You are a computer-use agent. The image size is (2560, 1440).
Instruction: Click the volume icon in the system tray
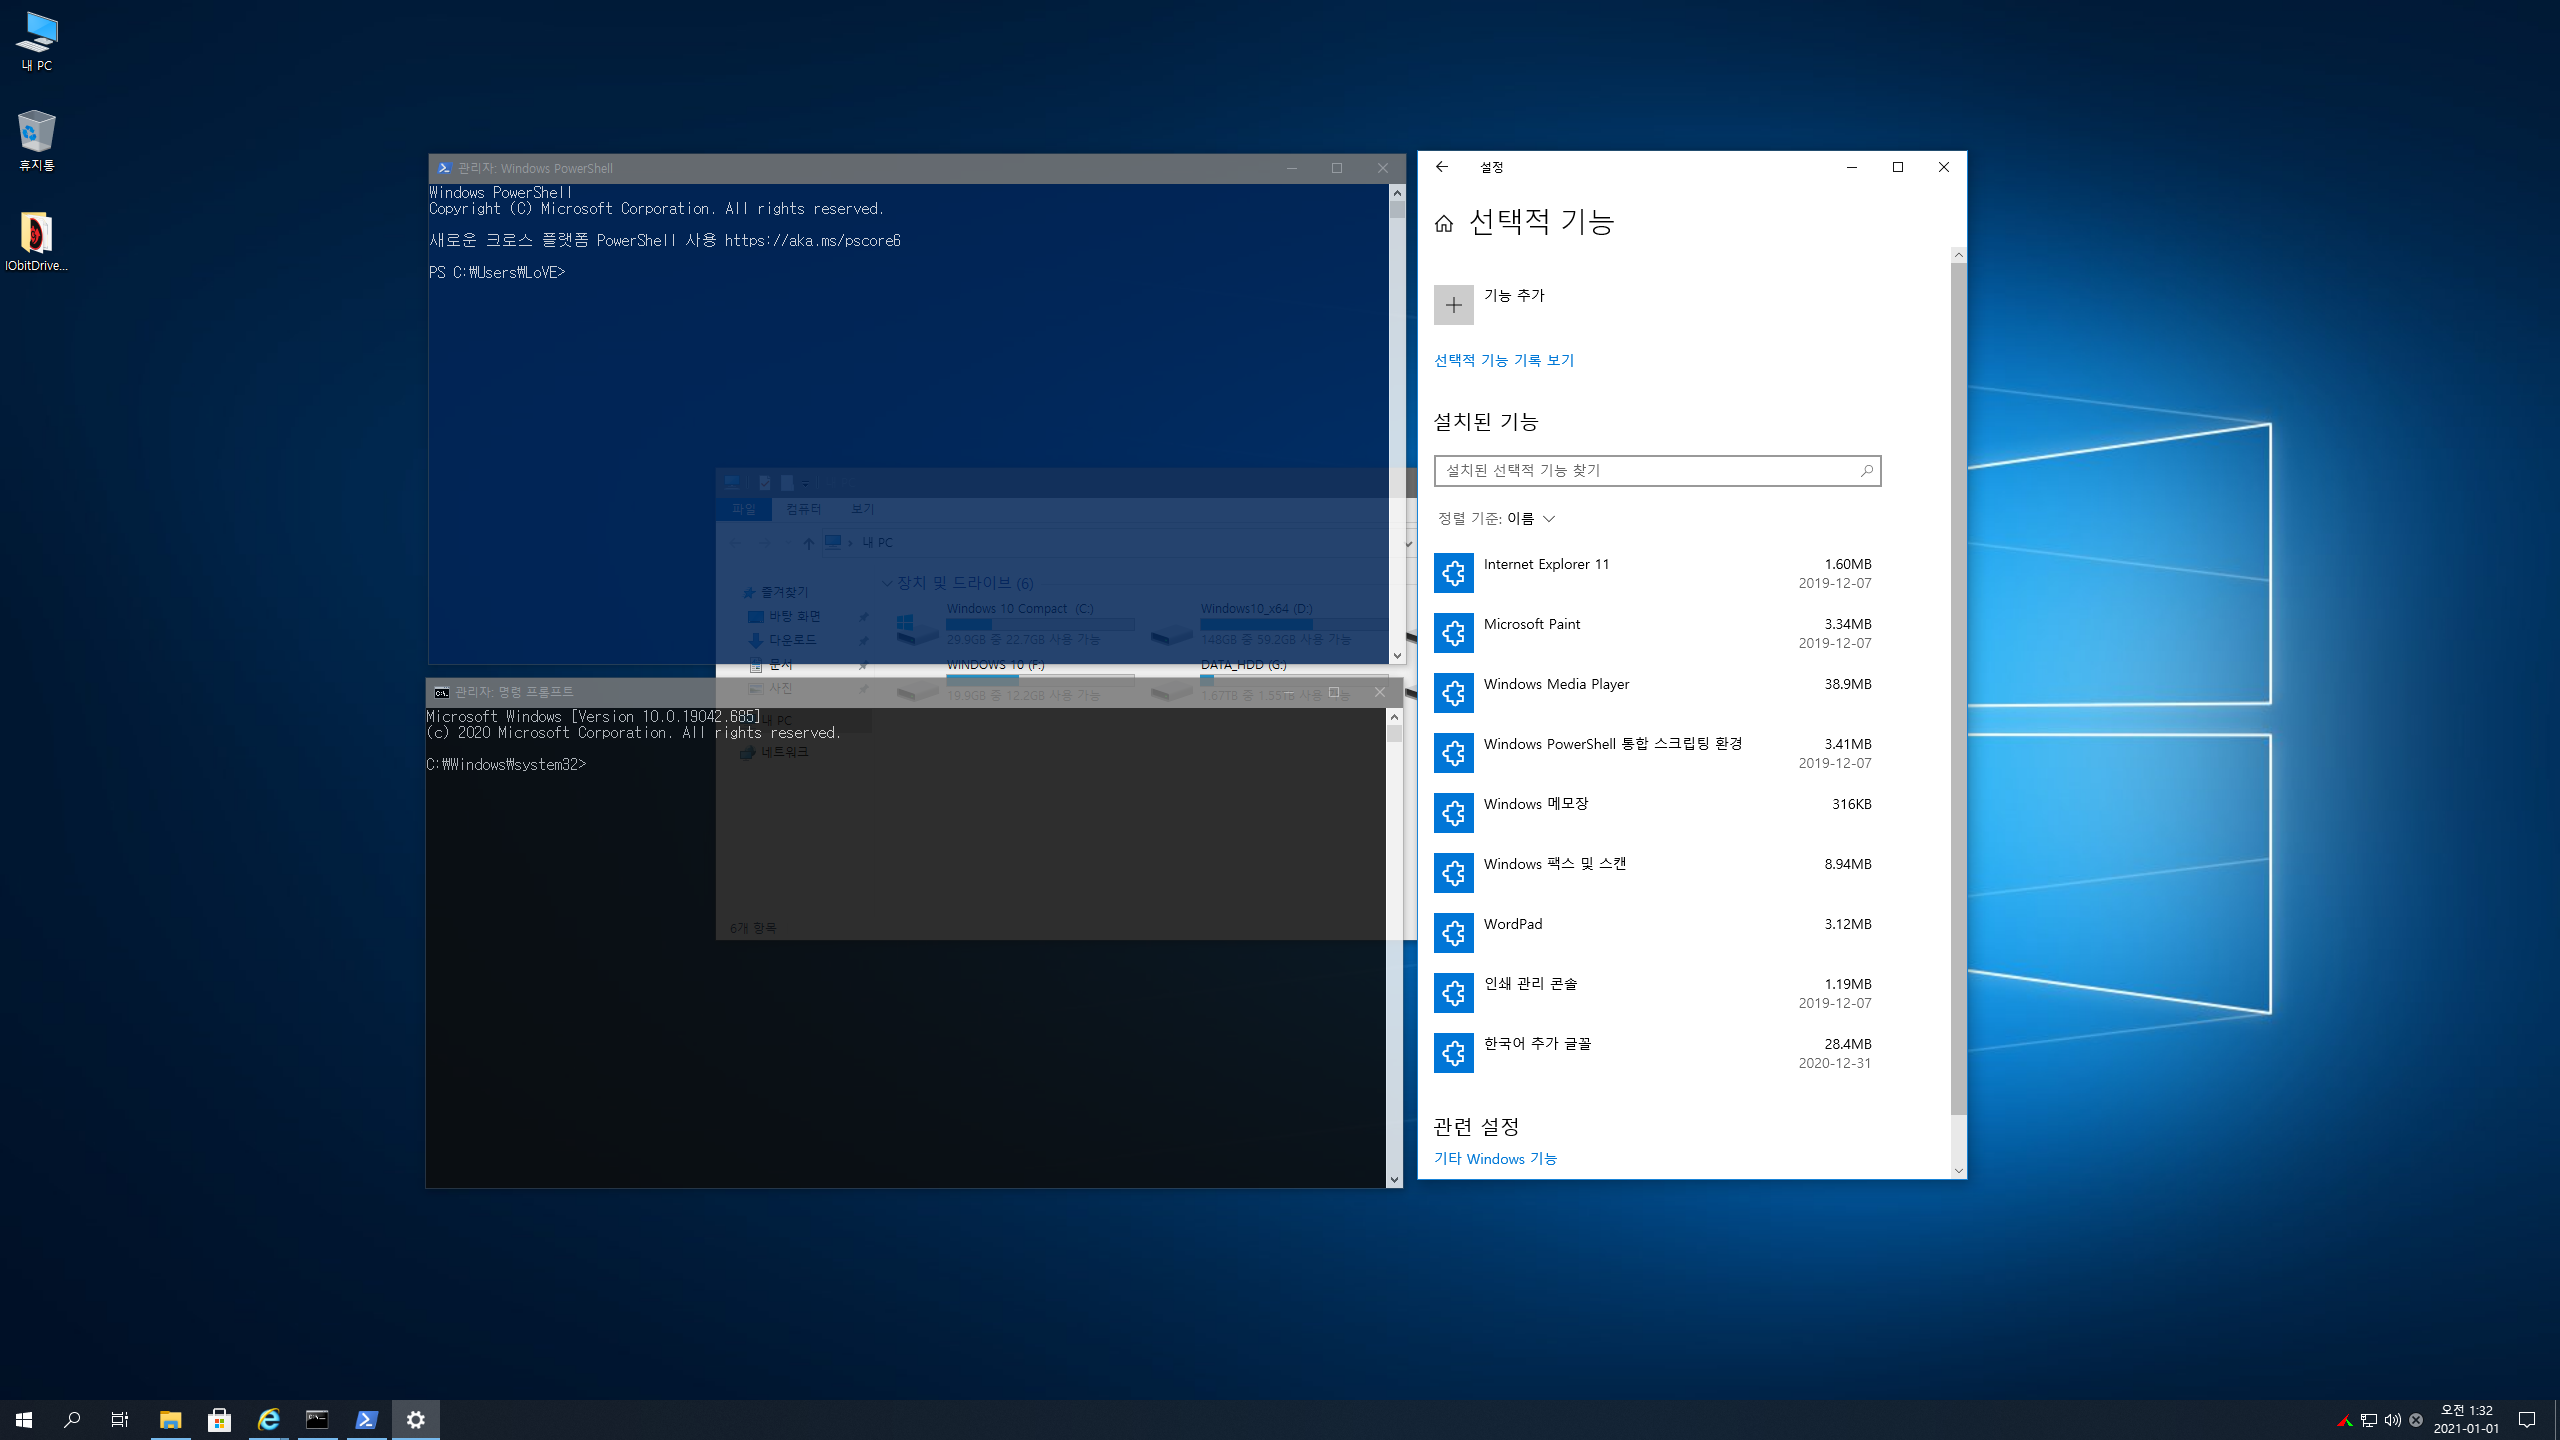tap(2392, 1420)
